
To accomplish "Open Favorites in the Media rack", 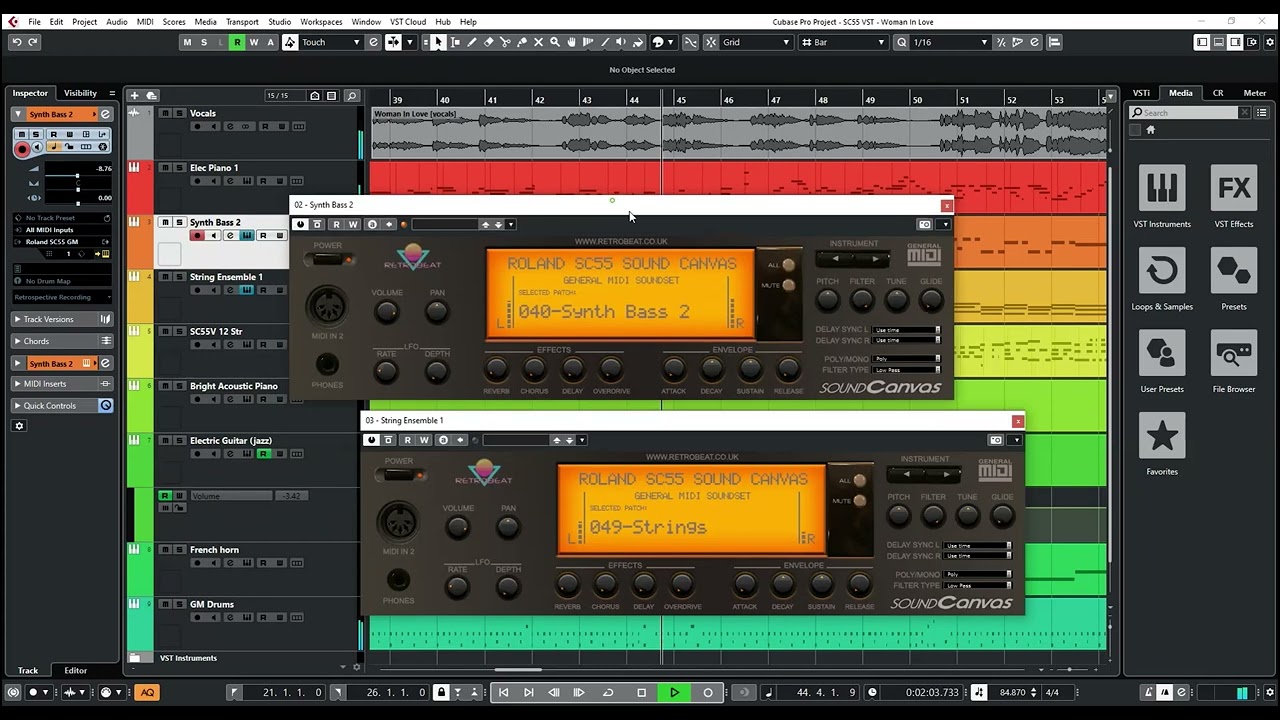I will click(1162, 444).
